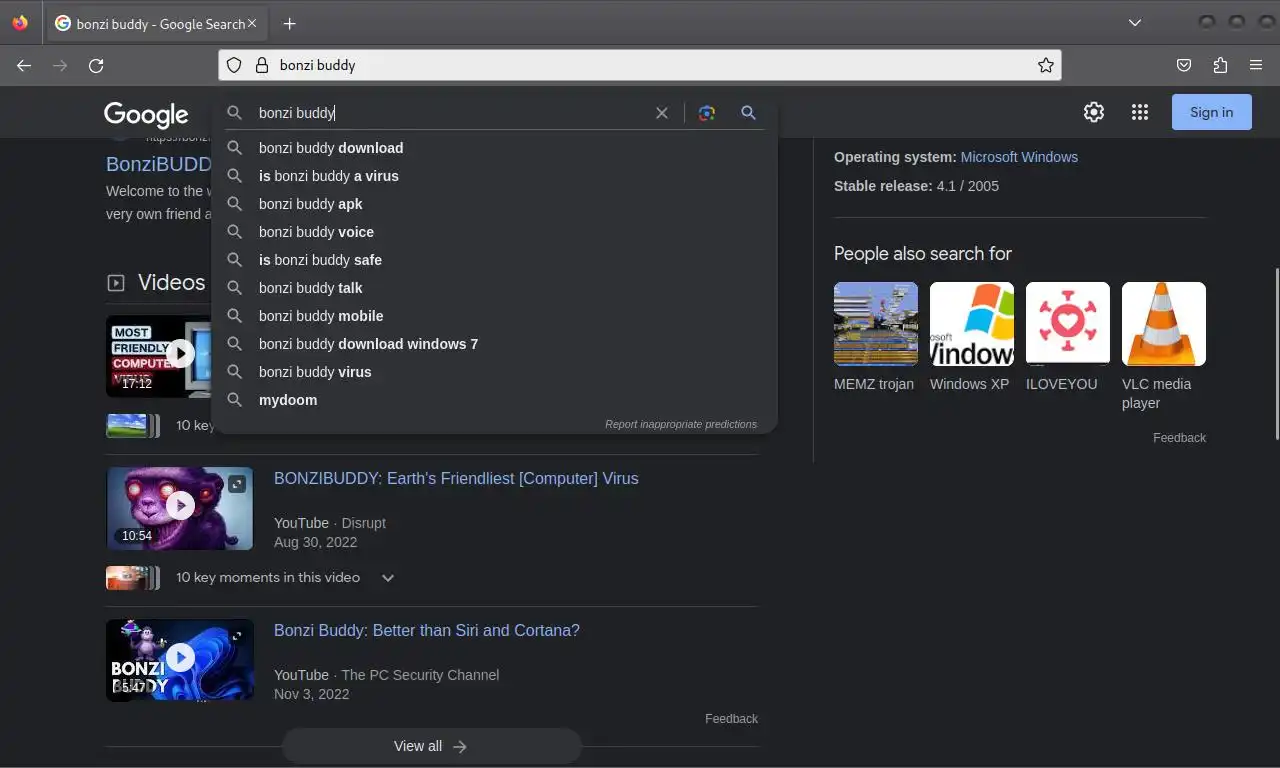Play The PC Security Channel video thumbnail
The height and width of the screenshot is (768, 1280).
(180, 659)
